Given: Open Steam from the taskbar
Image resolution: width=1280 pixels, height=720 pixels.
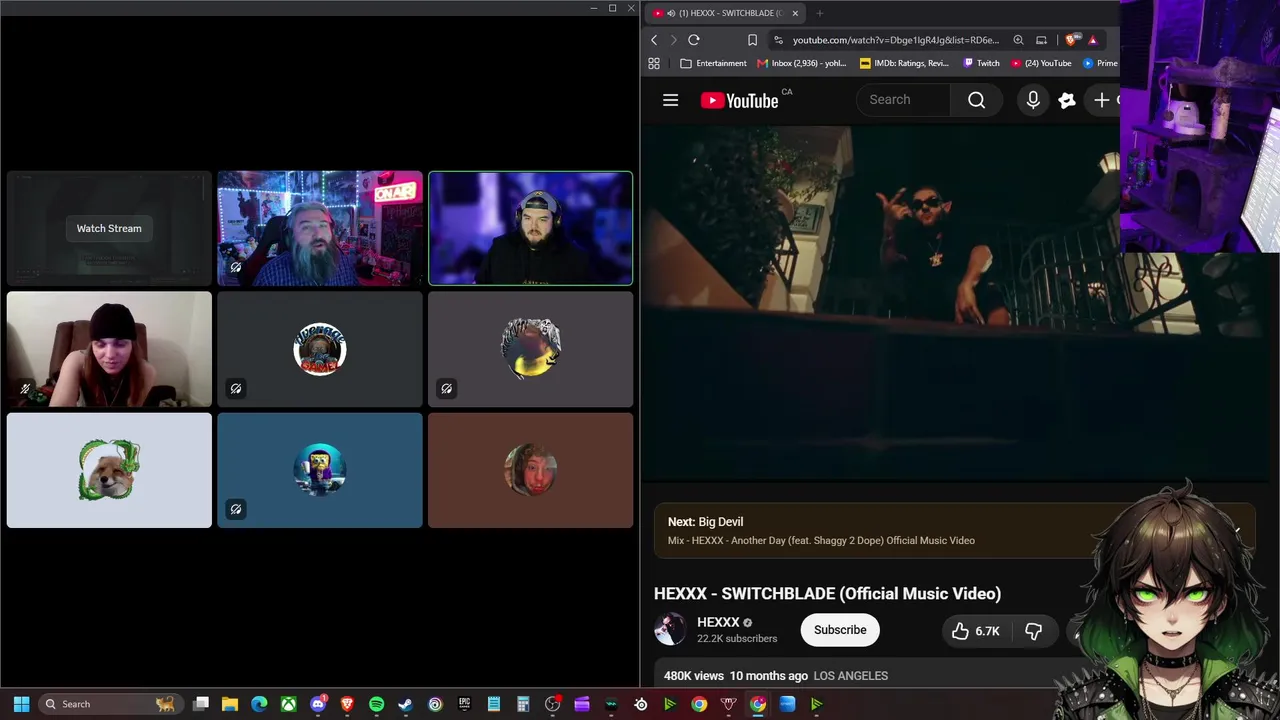Looking at the screenshot, I should pyautogui.click(x=405, y=704).
